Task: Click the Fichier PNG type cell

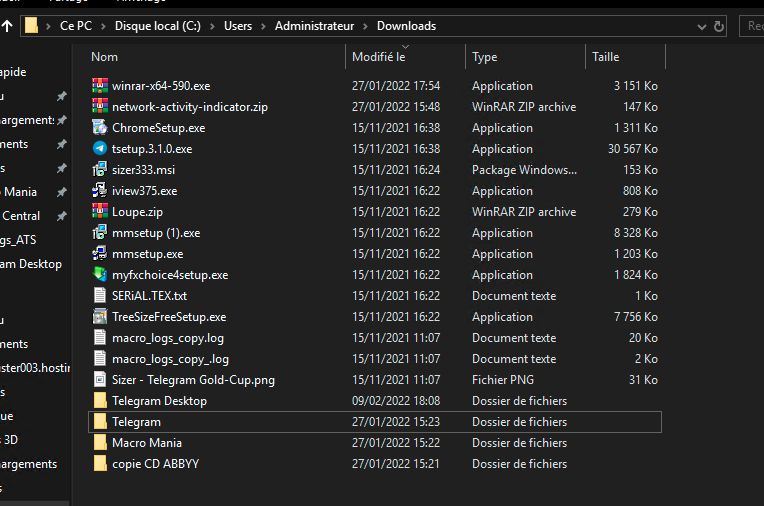Action: coord(503,380)
